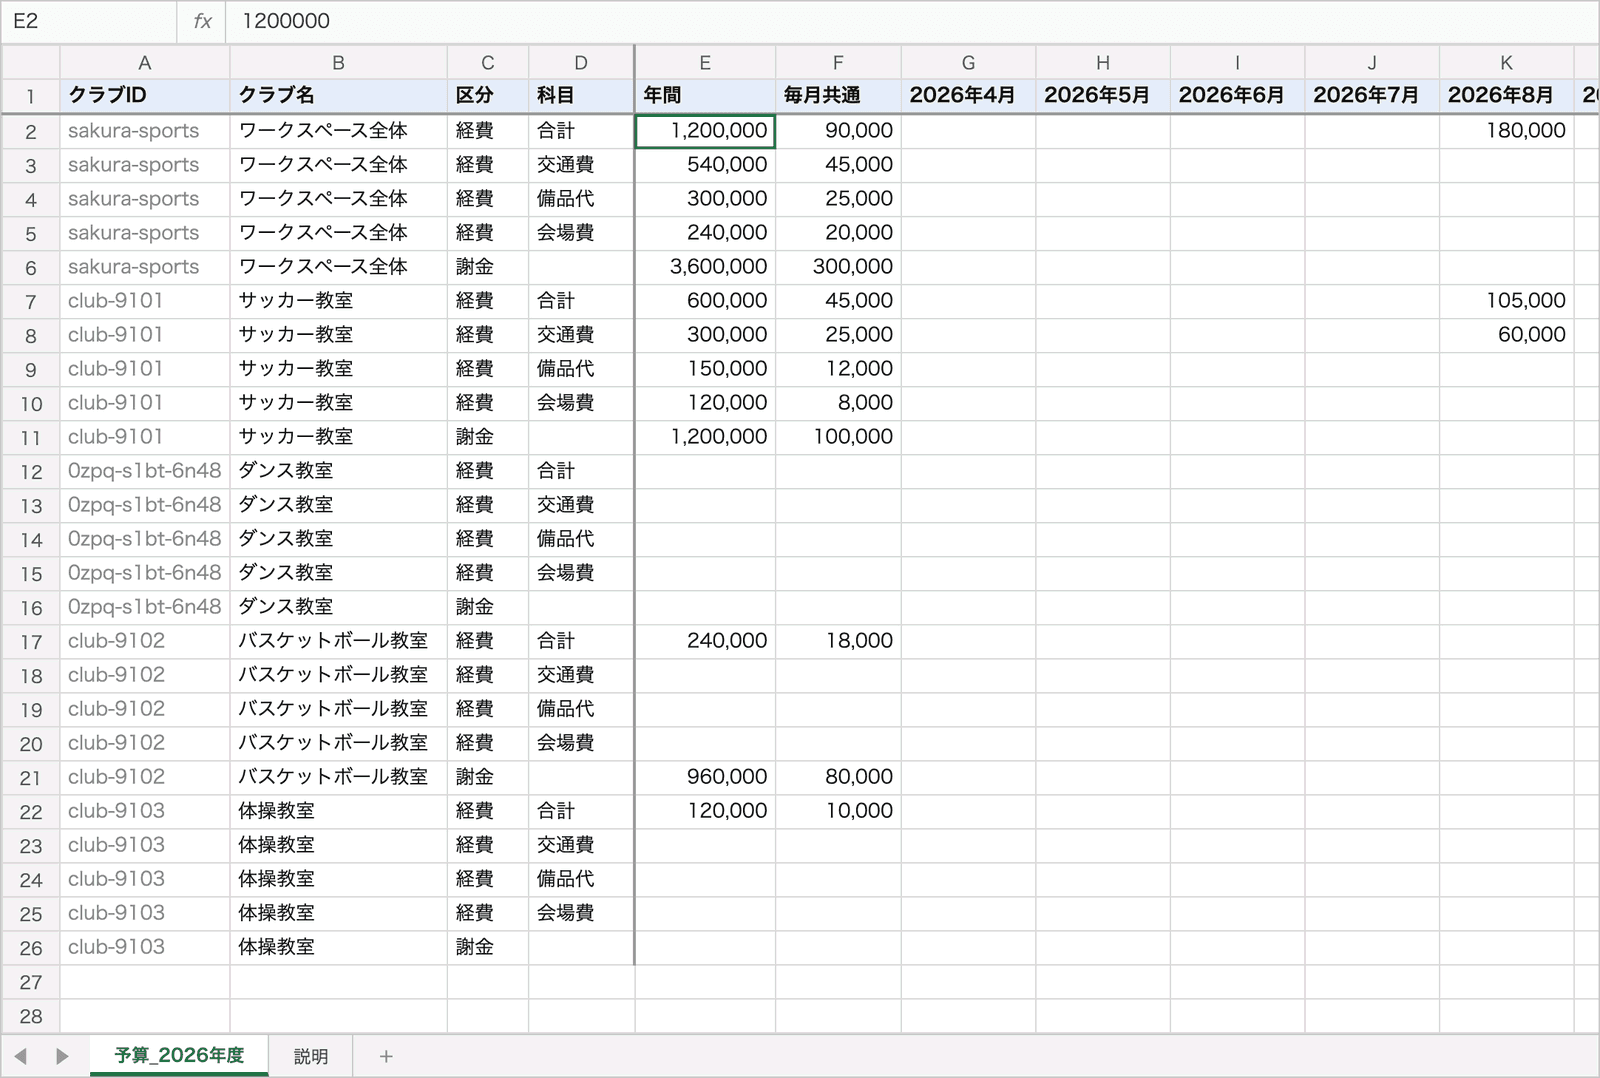Select column E header

point(705,63)
